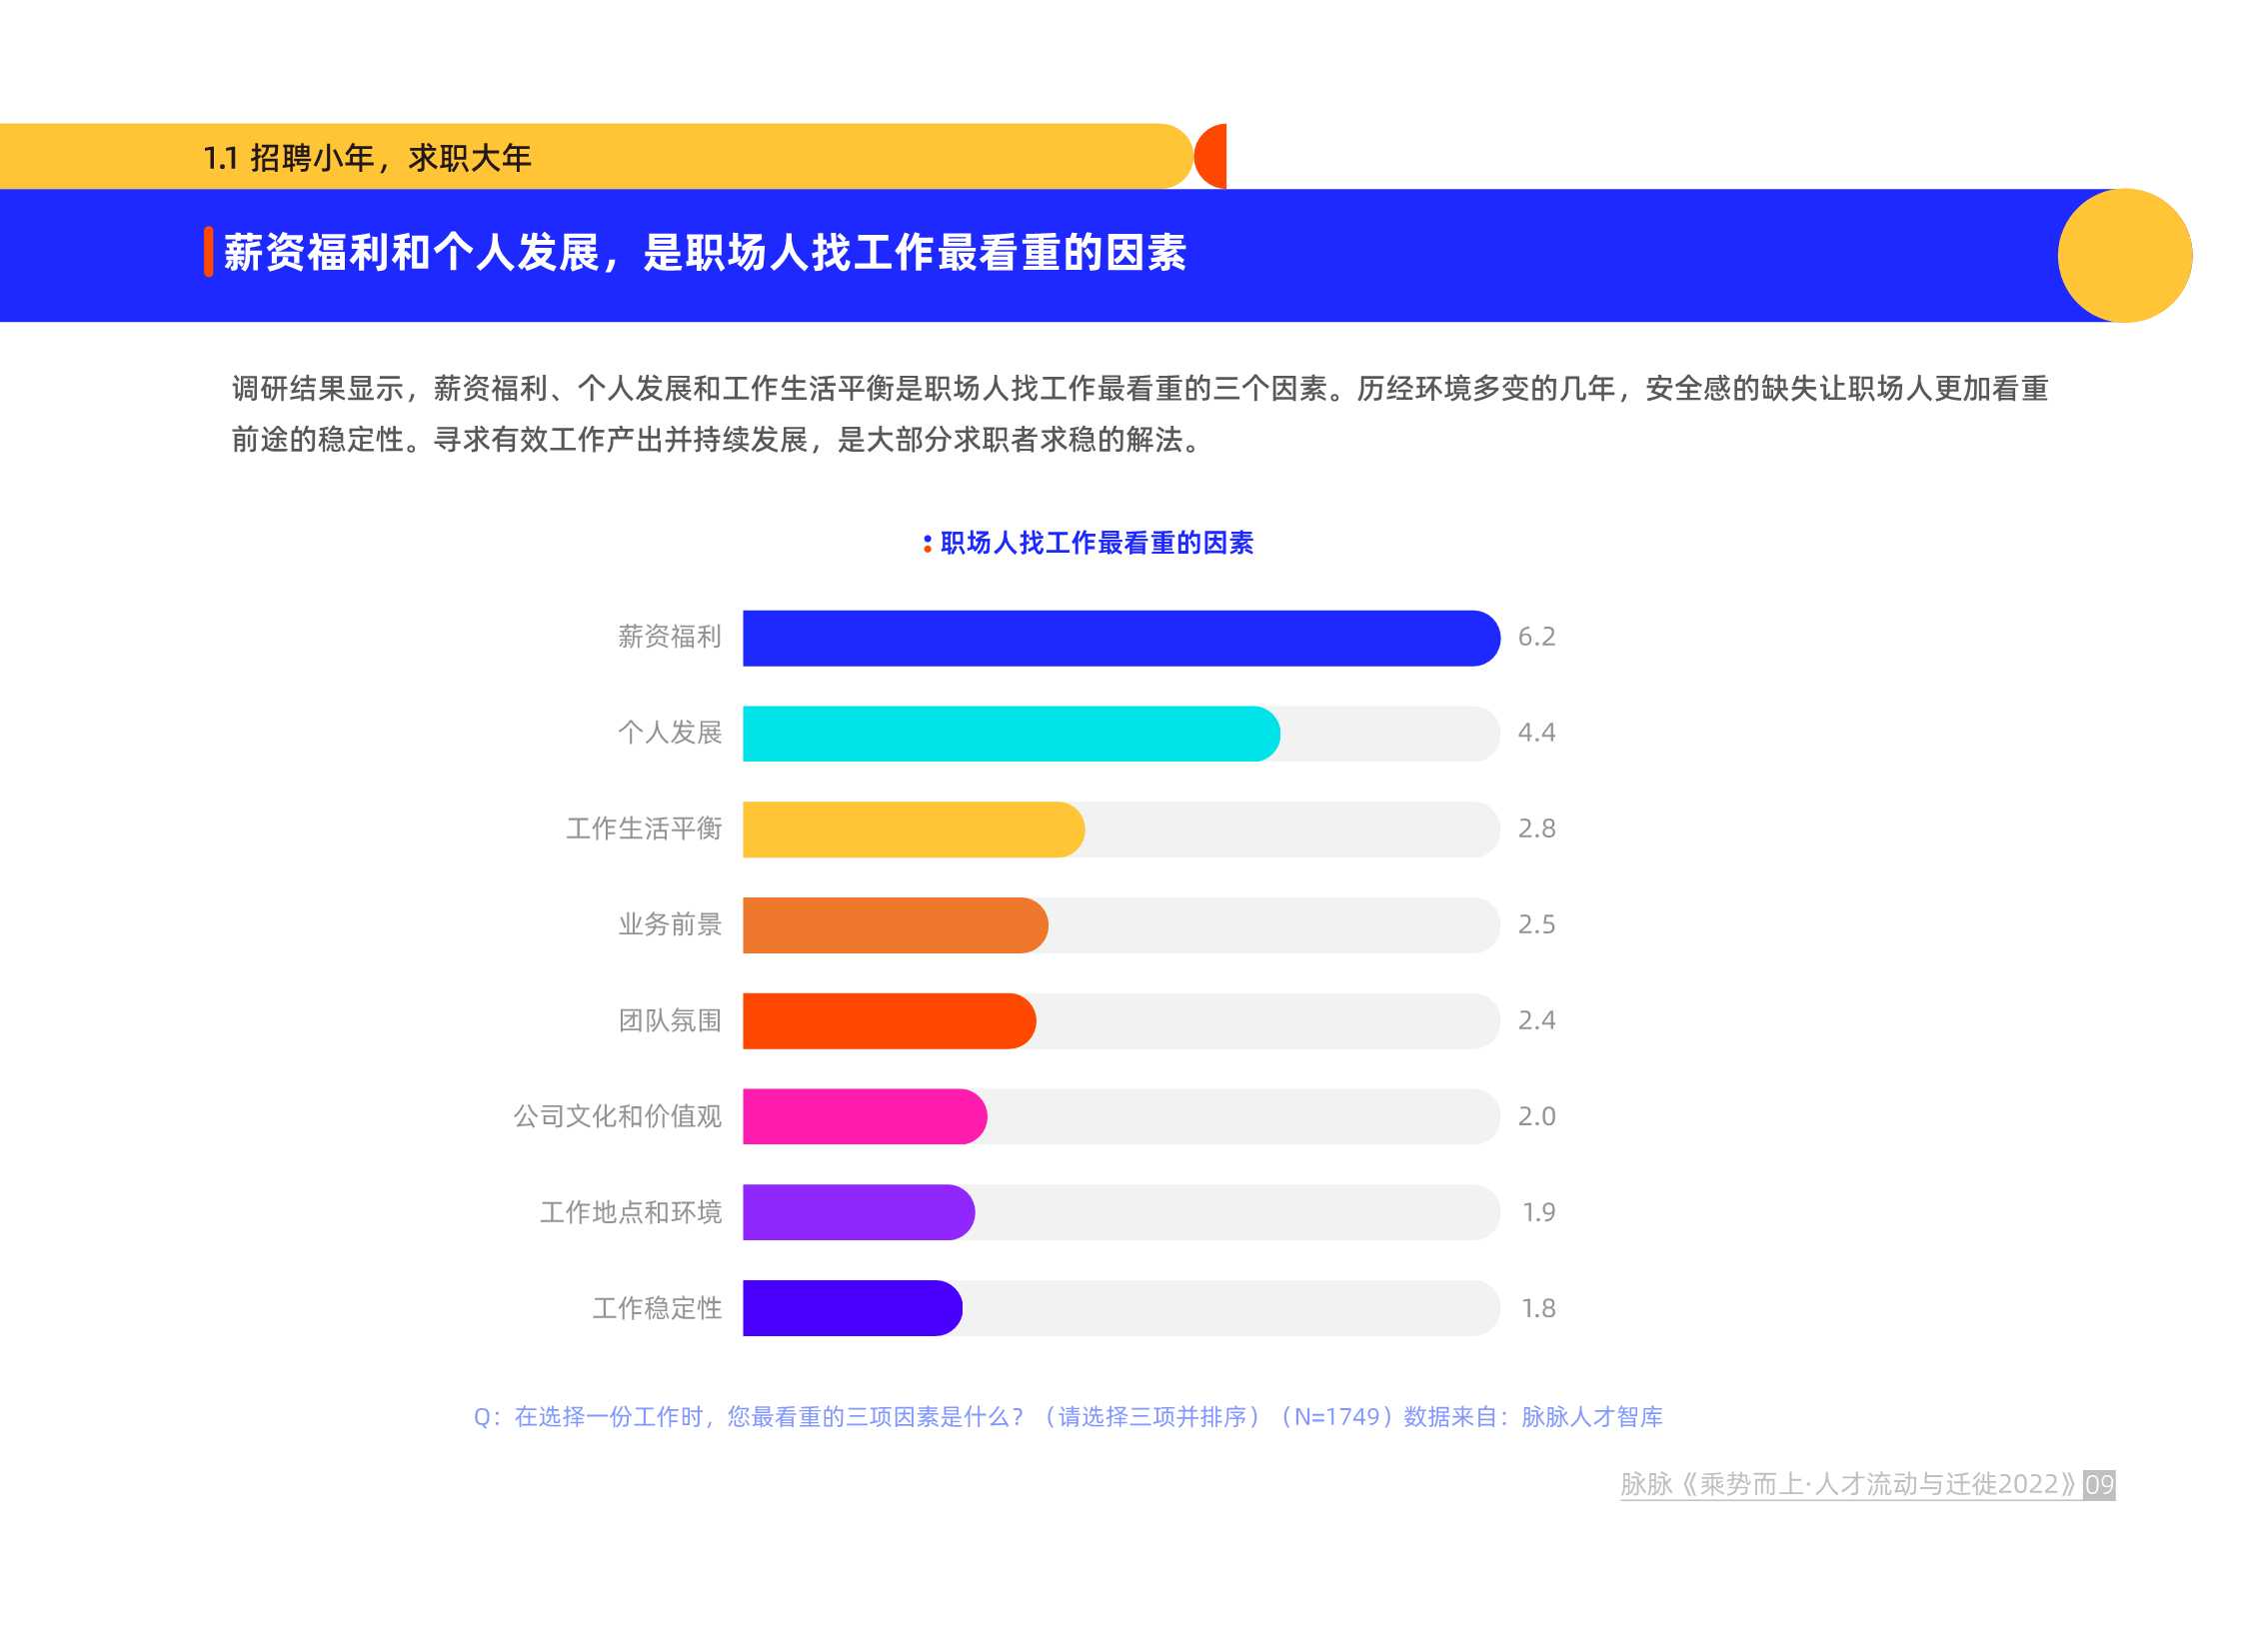Select the '薪资福利' row label

click(669, 637)
